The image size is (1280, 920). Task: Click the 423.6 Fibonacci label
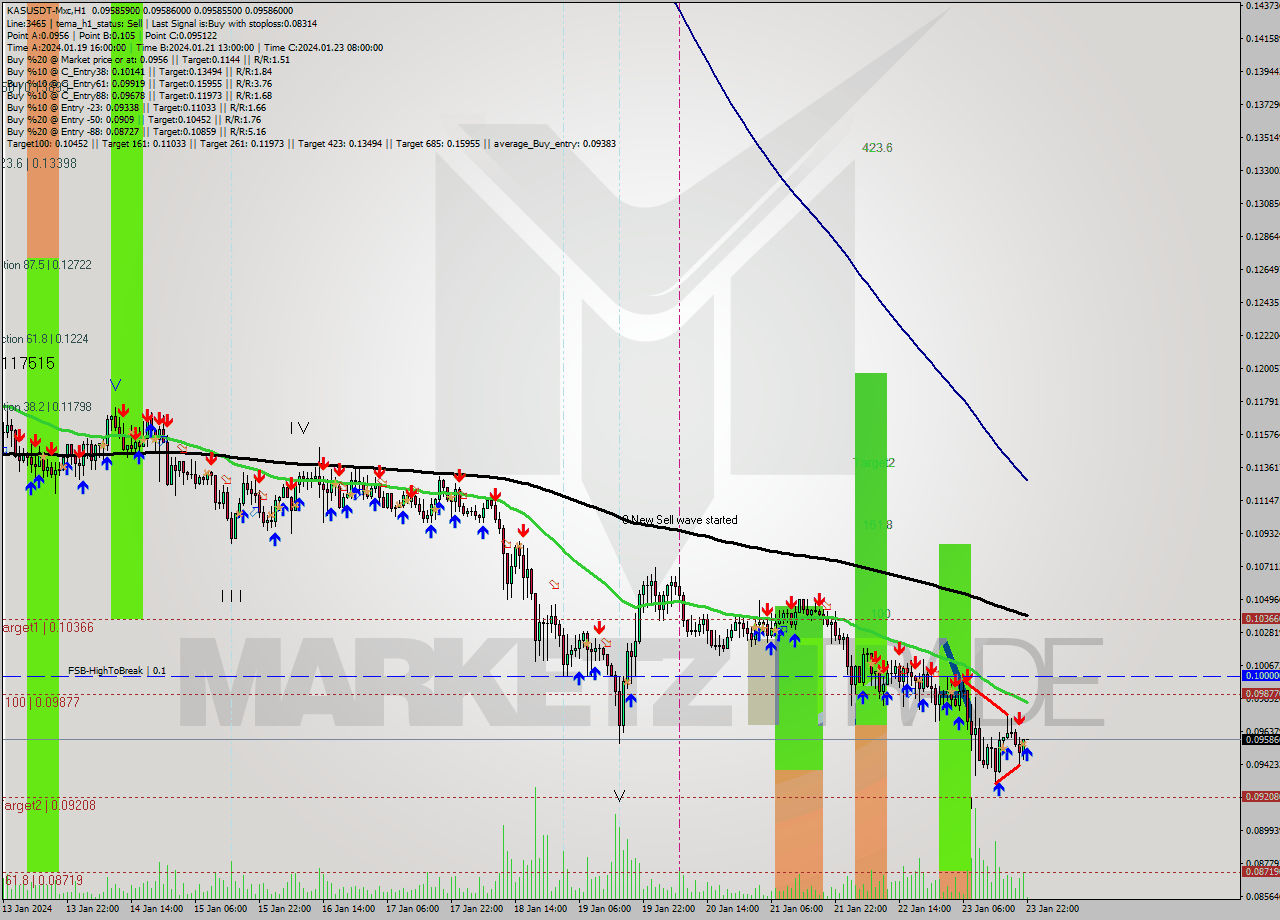coord(877,148)
